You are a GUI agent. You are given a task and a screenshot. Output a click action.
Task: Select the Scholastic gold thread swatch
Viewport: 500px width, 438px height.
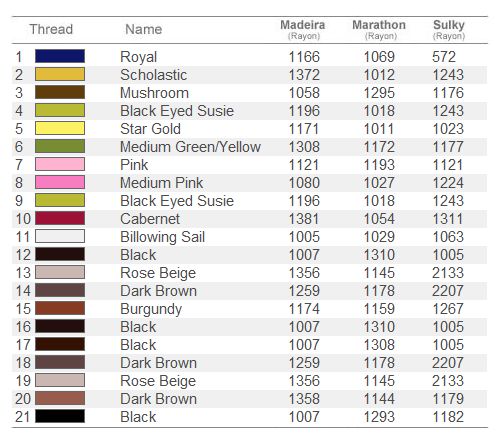(60, 74)
